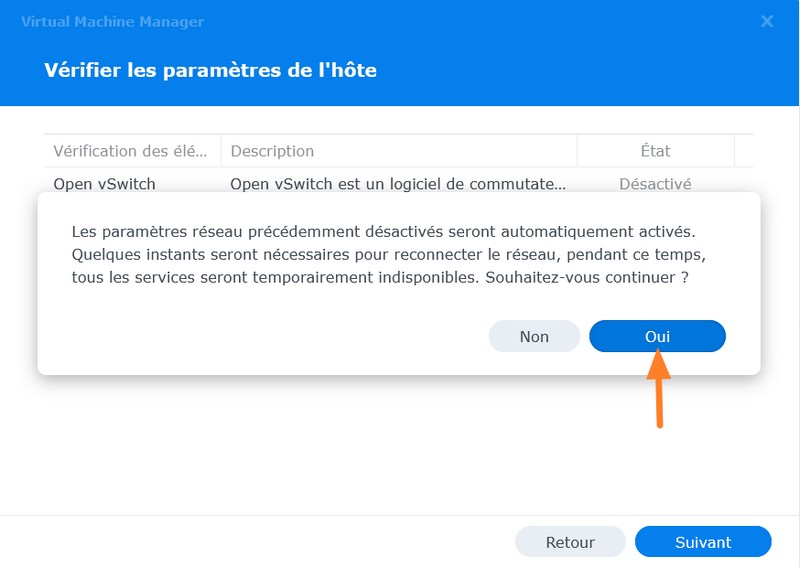
Task: Click the Désactivé status cell
Action: [x=655, y=184]
